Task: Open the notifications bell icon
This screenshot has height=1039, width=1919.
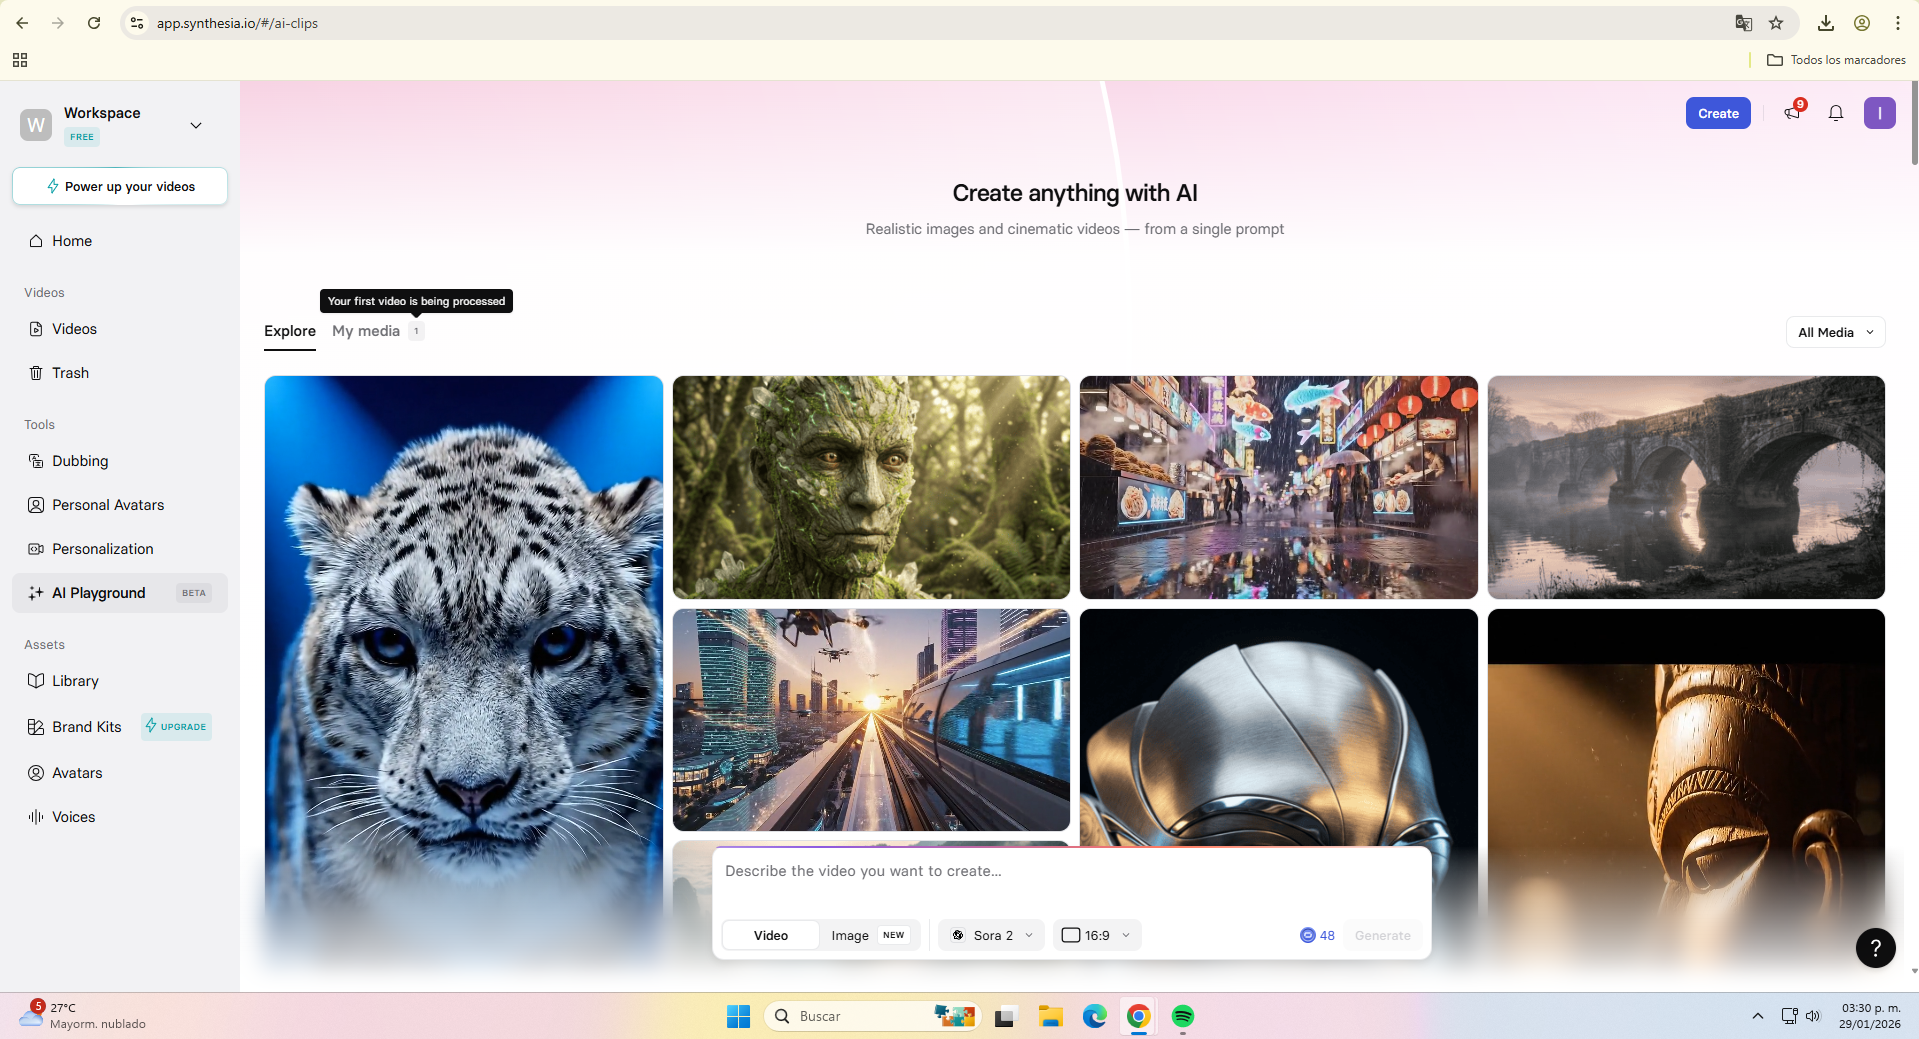Action: click(x=1835, y=113)
